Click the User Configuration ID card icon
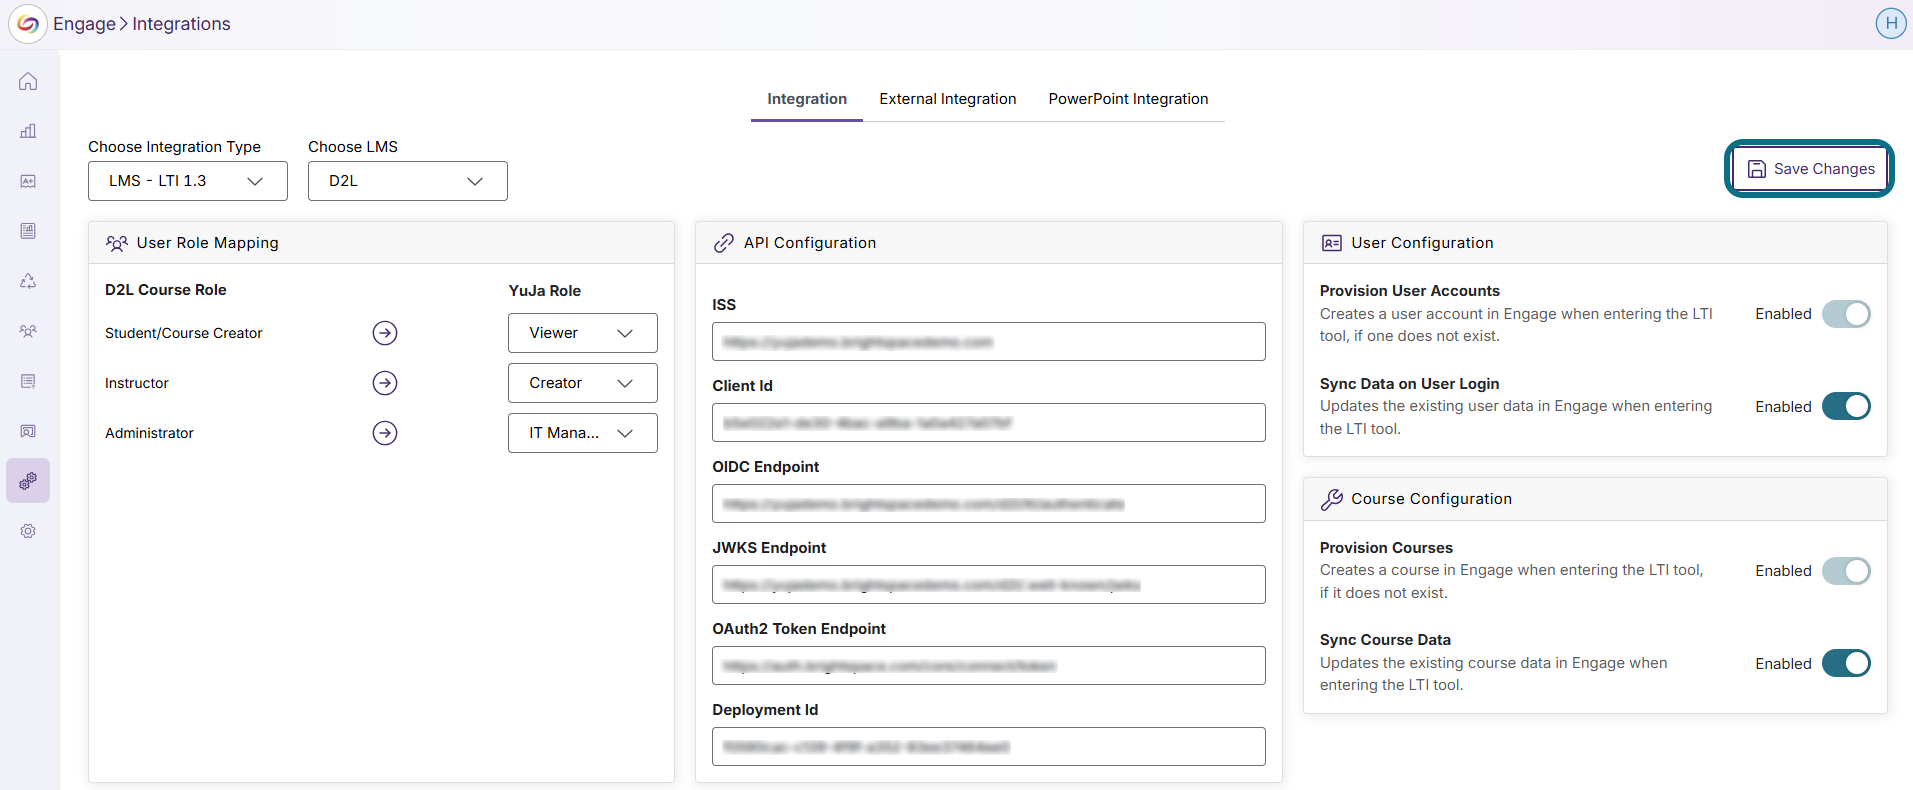Screen dimensions: 1913x790 1332,243
